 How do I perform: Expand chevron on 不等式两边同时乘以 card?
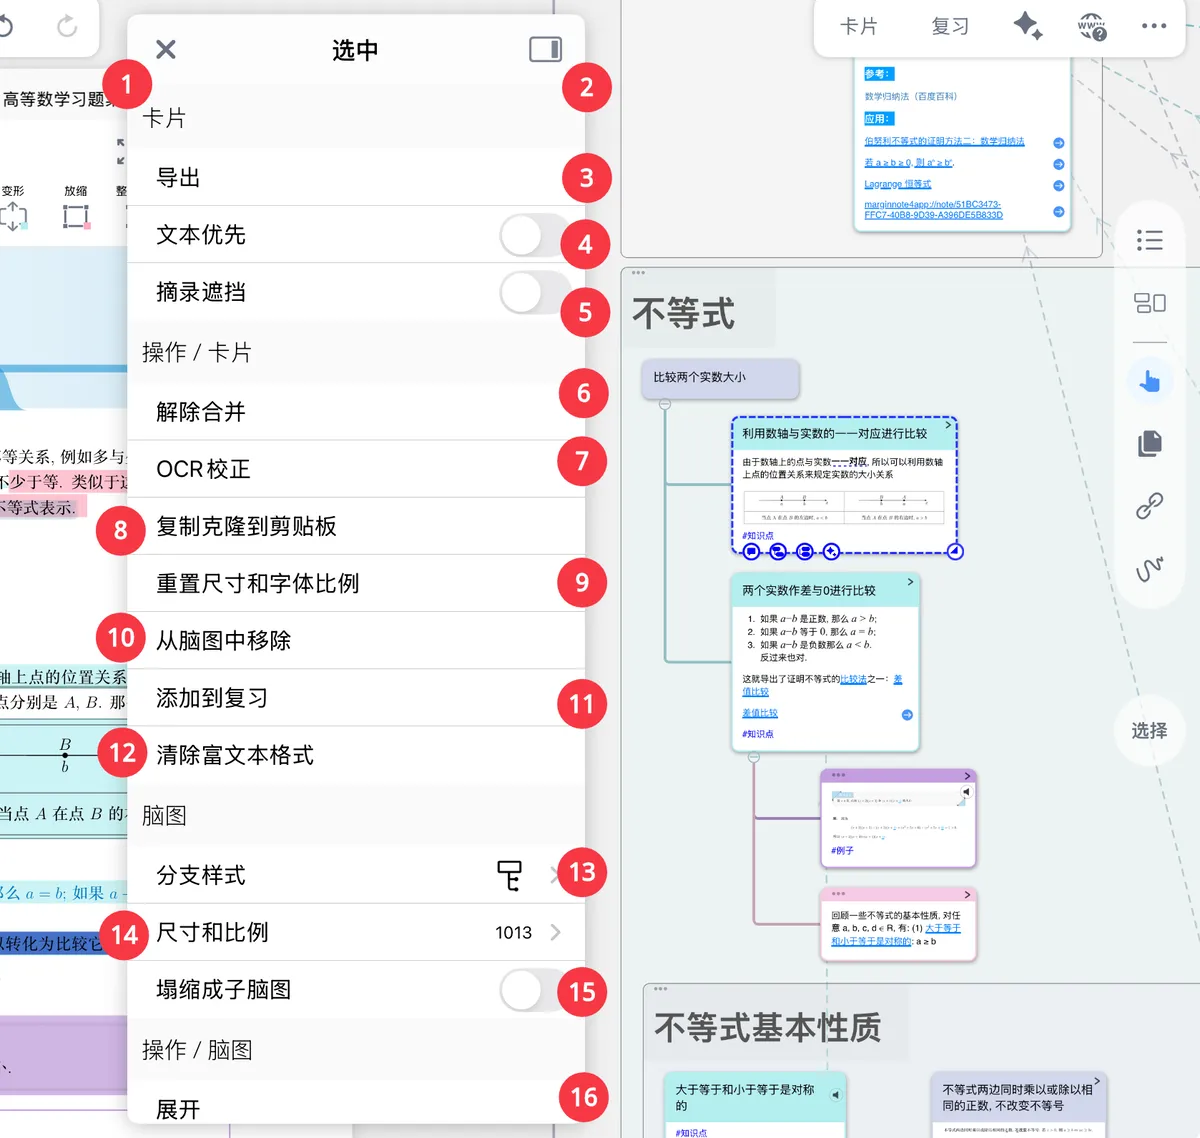(x=1097, y=1081)
